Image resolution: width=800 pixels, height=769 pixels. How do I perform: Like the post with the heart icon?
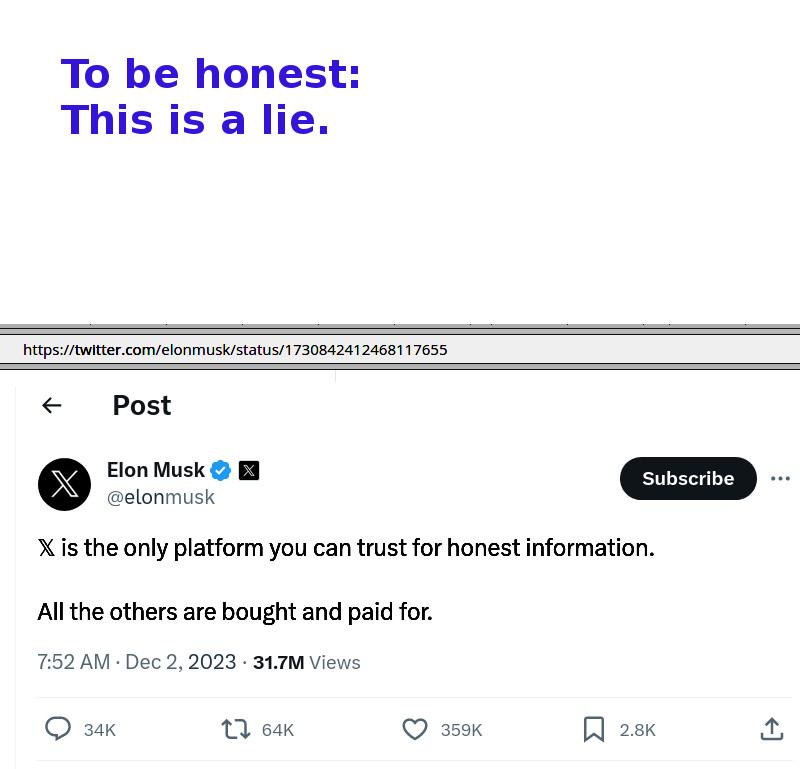415,729
